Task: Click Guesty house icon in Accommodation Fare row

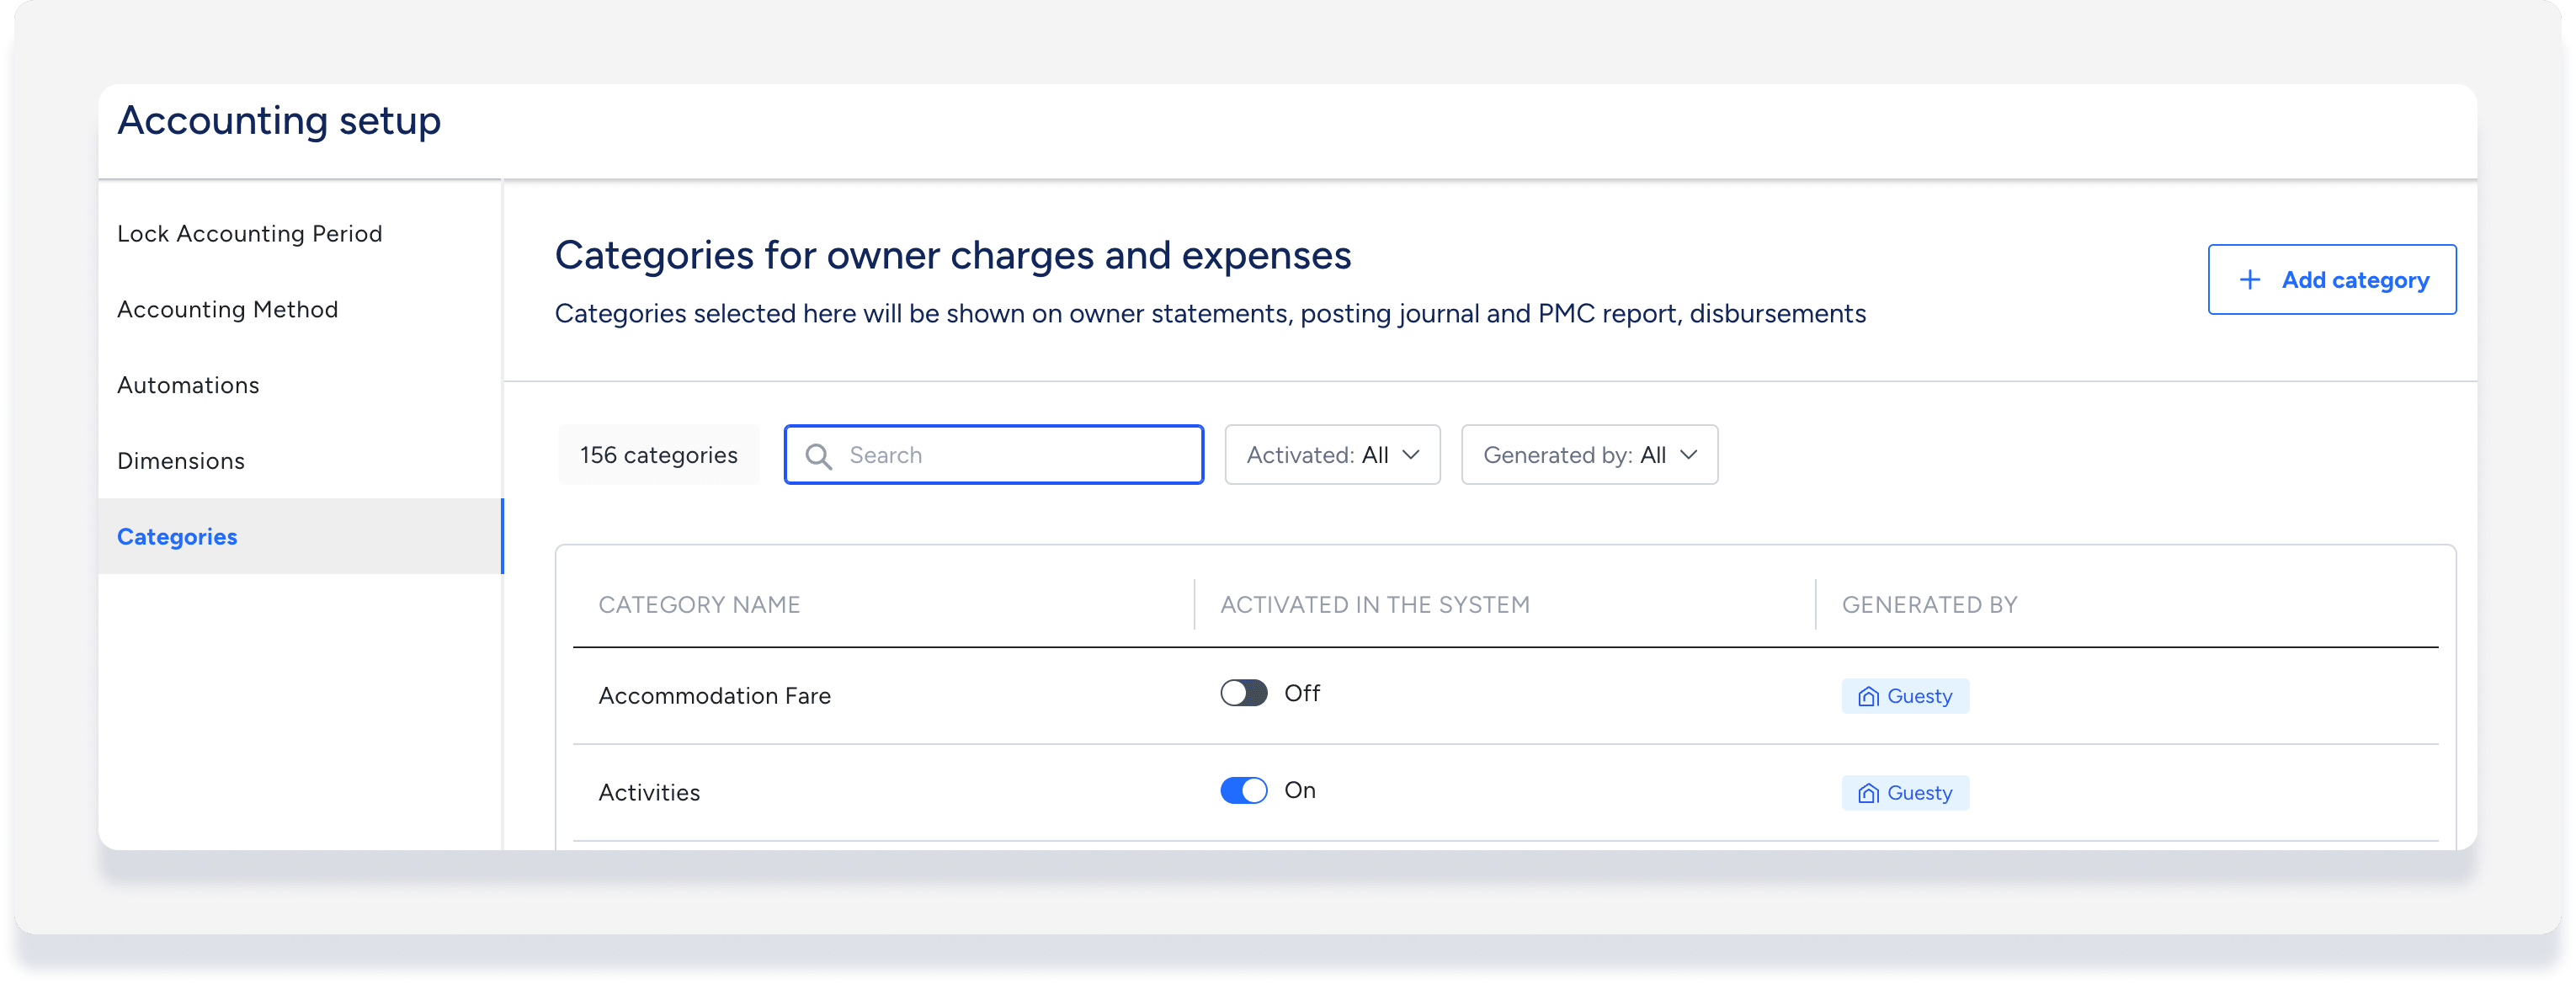Action: click(x=1867, y=697)
